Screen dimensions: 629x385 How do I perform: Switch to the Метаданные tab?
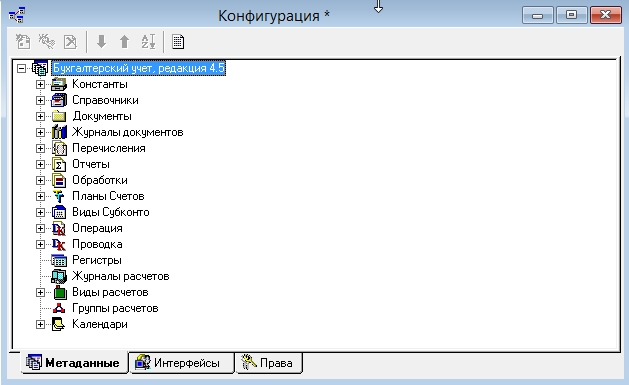pyautogui.click(x=74, y=363)
